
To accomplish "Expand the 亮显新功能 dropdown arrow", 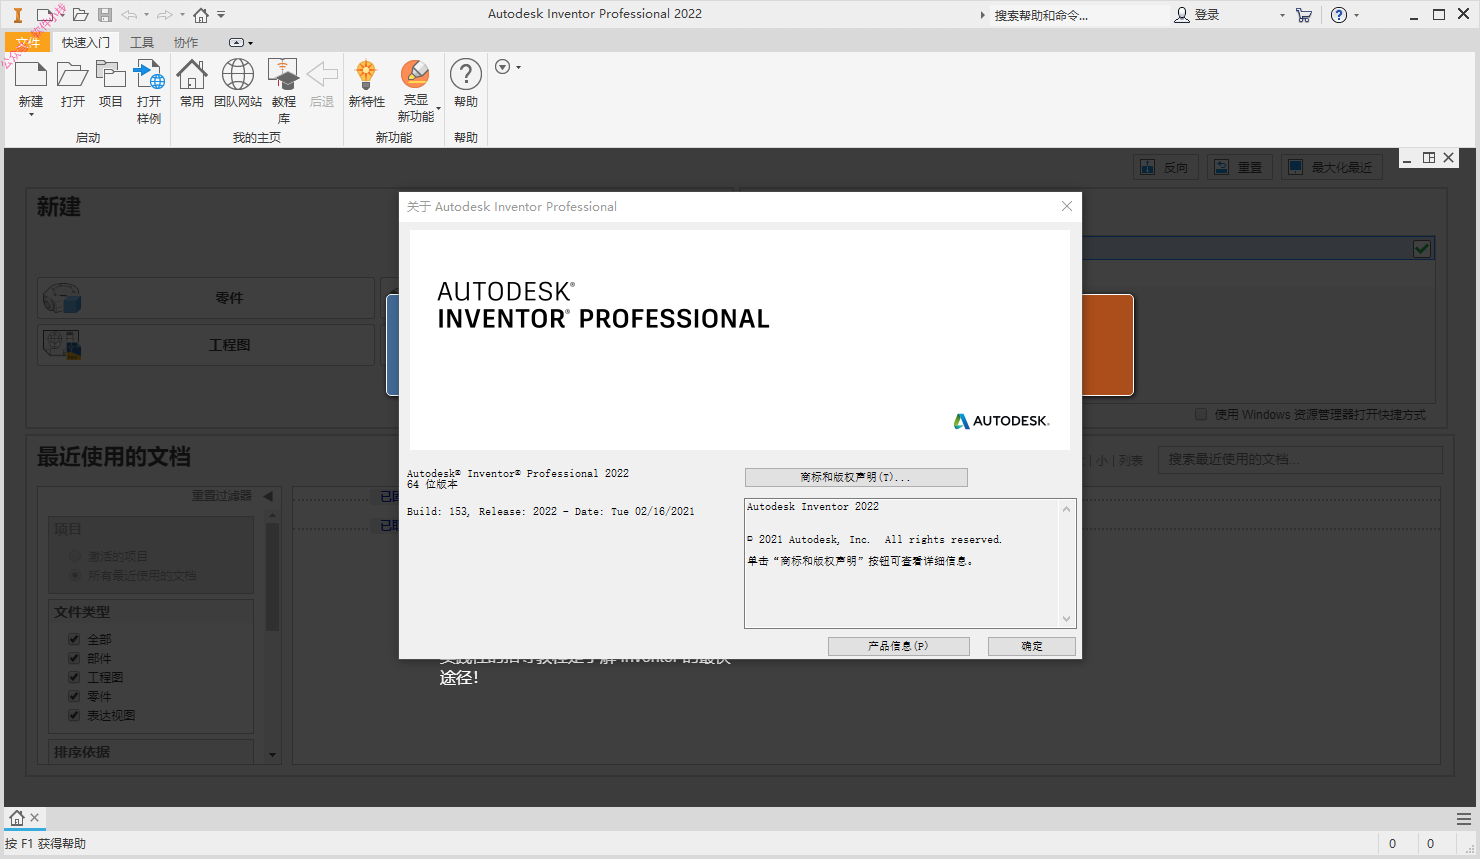I will click(438, 109).
